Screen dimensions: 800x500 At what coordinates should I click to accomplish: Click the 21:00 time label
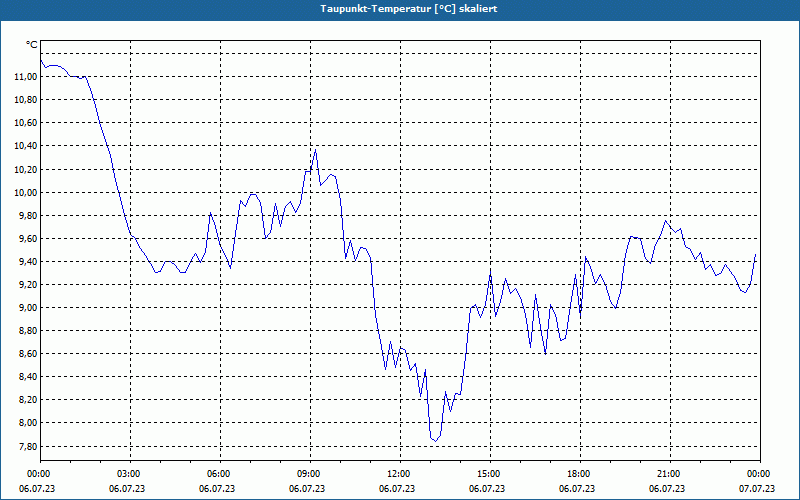pos(670,474)
